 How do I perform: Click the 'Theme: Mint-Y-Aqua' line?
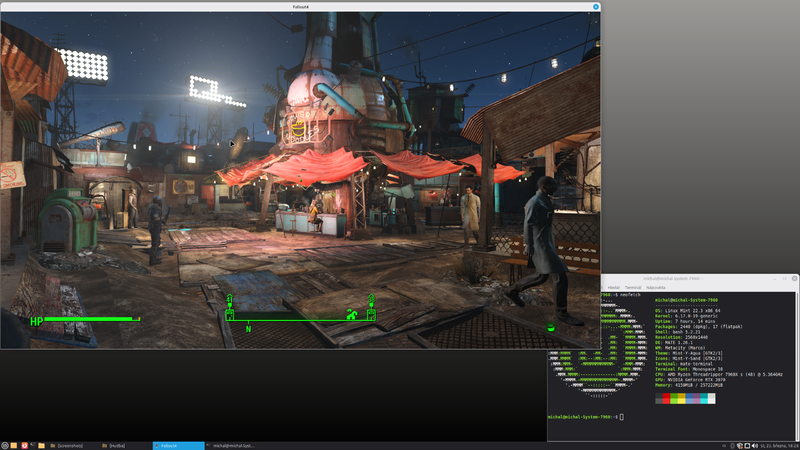[688, 353]
